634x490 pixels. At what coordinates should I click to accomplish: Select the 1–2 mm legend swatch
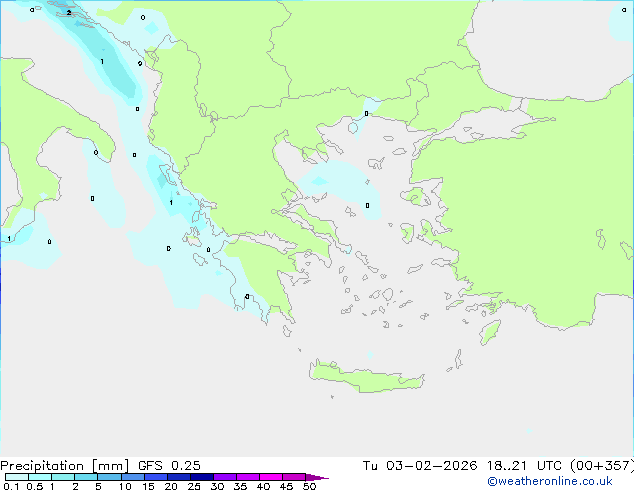(x=63, y=477)
